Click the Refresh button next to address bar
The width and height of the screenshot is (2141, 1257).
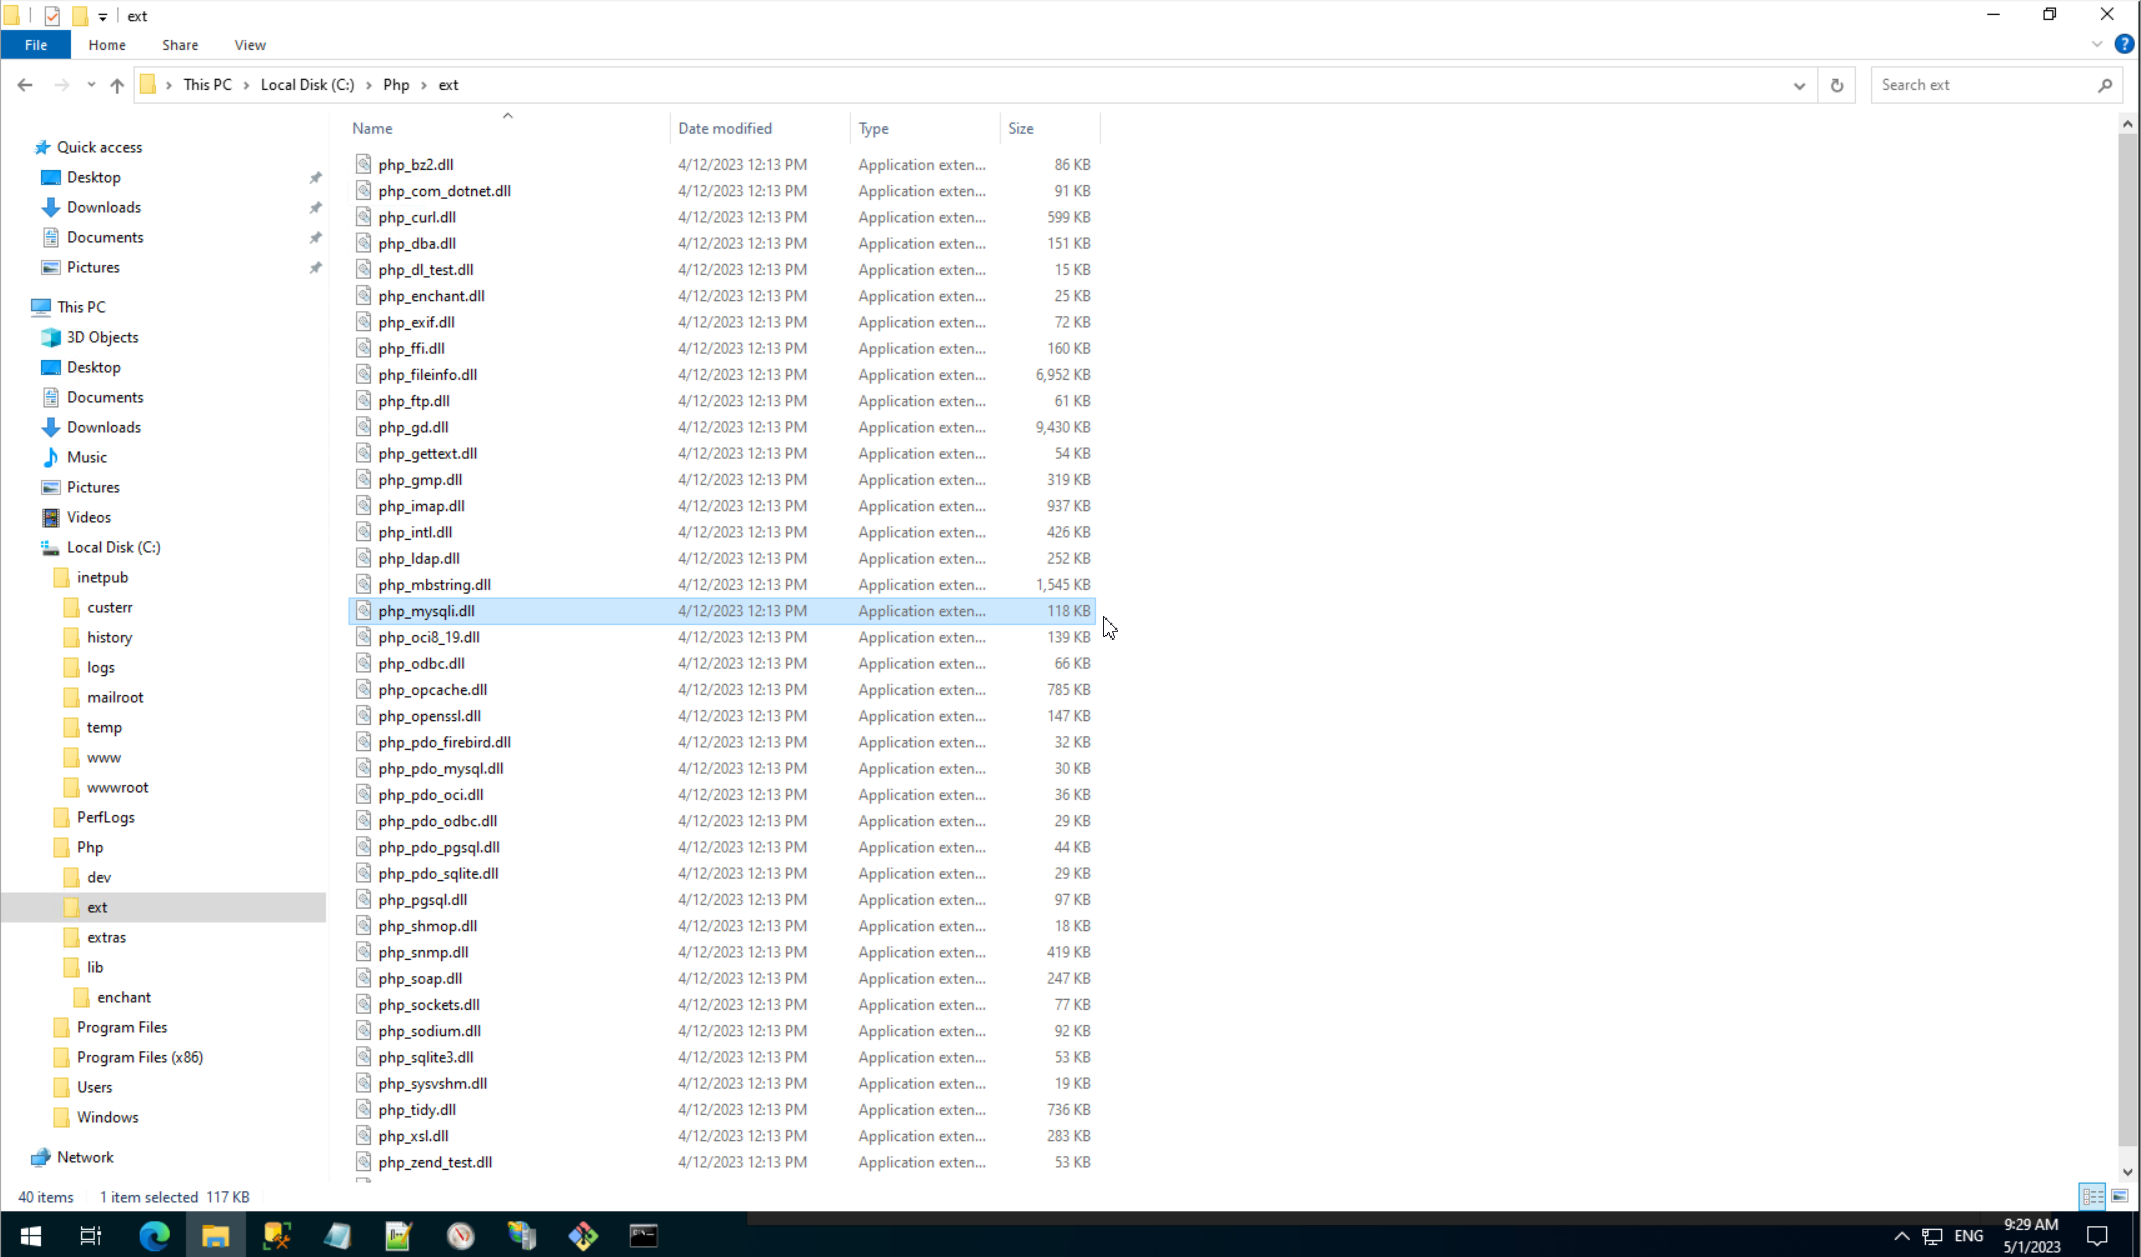1836,85
